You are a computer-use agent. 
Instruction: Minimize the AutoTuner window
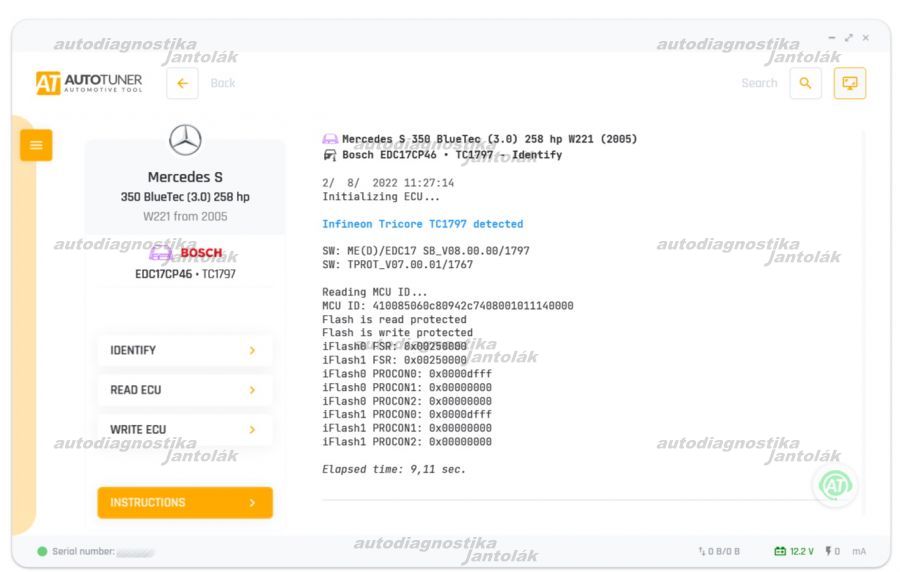(832, 37)
